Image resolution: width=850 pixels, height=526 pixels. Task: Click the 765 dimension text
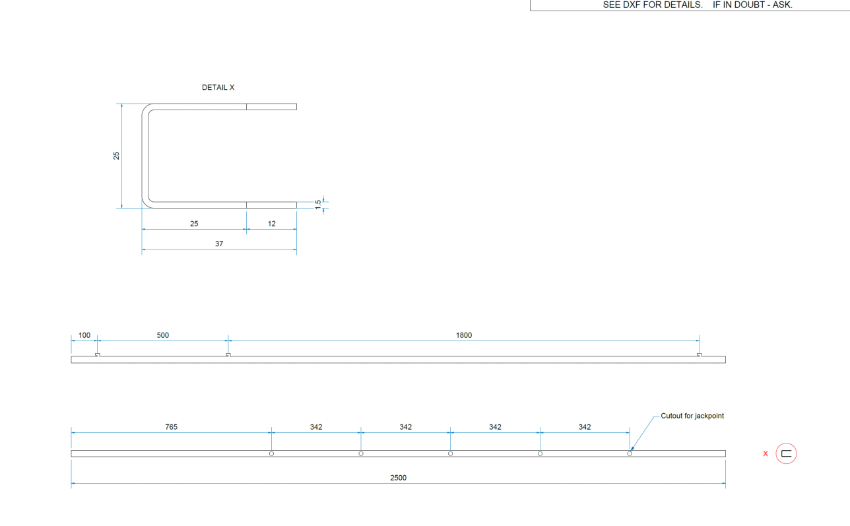[172, 427]
